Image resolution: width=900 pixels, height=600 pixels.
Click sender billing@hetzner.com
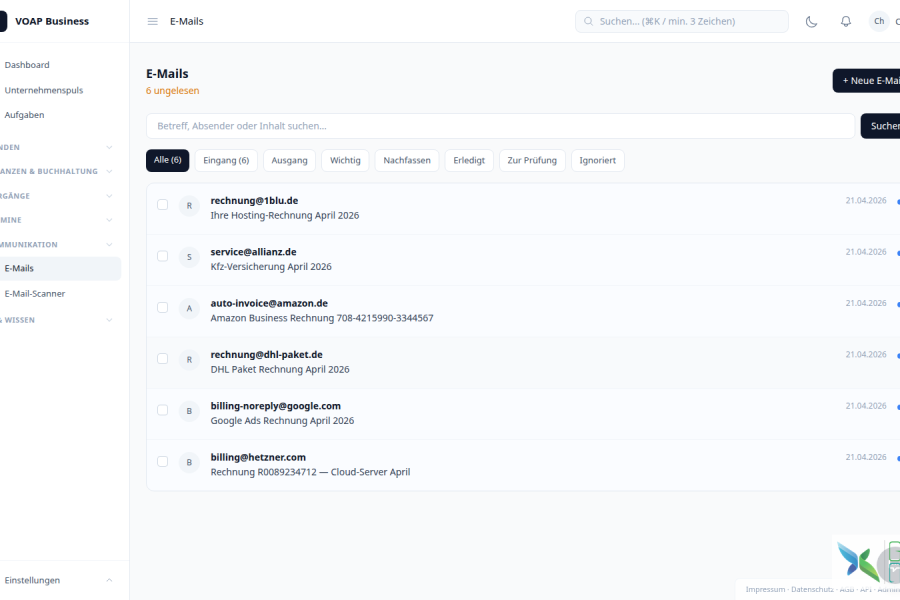pyautogui.click(x=258, y=457)
